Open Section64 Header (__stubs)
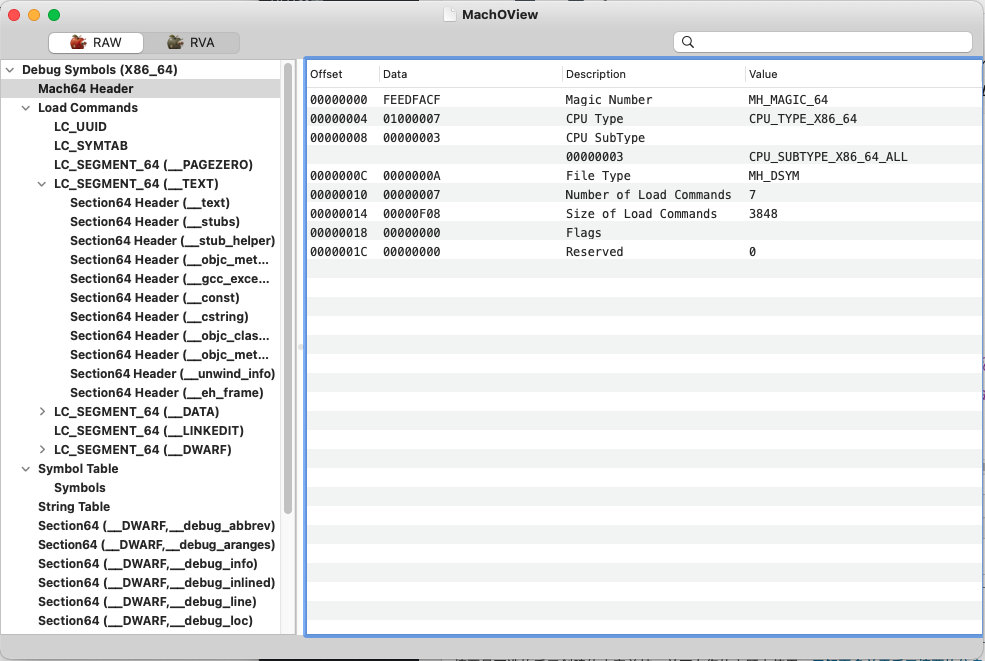Viewport: 985px width, 661px height. [155, 222]
